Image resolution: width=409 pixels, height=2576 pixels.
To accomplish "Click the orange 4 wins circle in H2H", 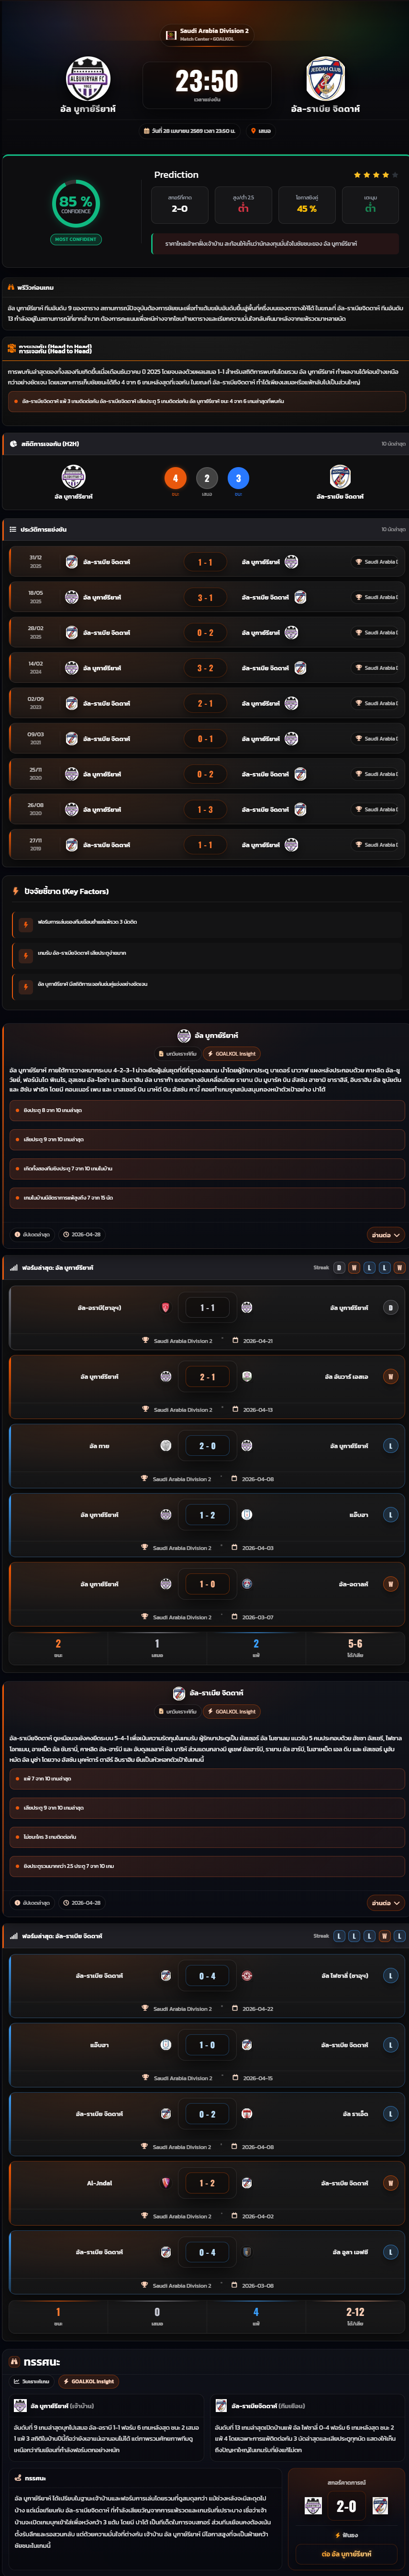I will [175, 478].
